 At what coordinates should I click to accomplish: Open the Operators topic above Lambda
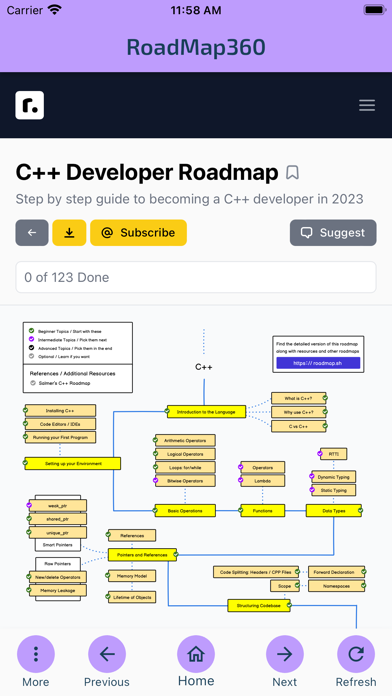262,467
